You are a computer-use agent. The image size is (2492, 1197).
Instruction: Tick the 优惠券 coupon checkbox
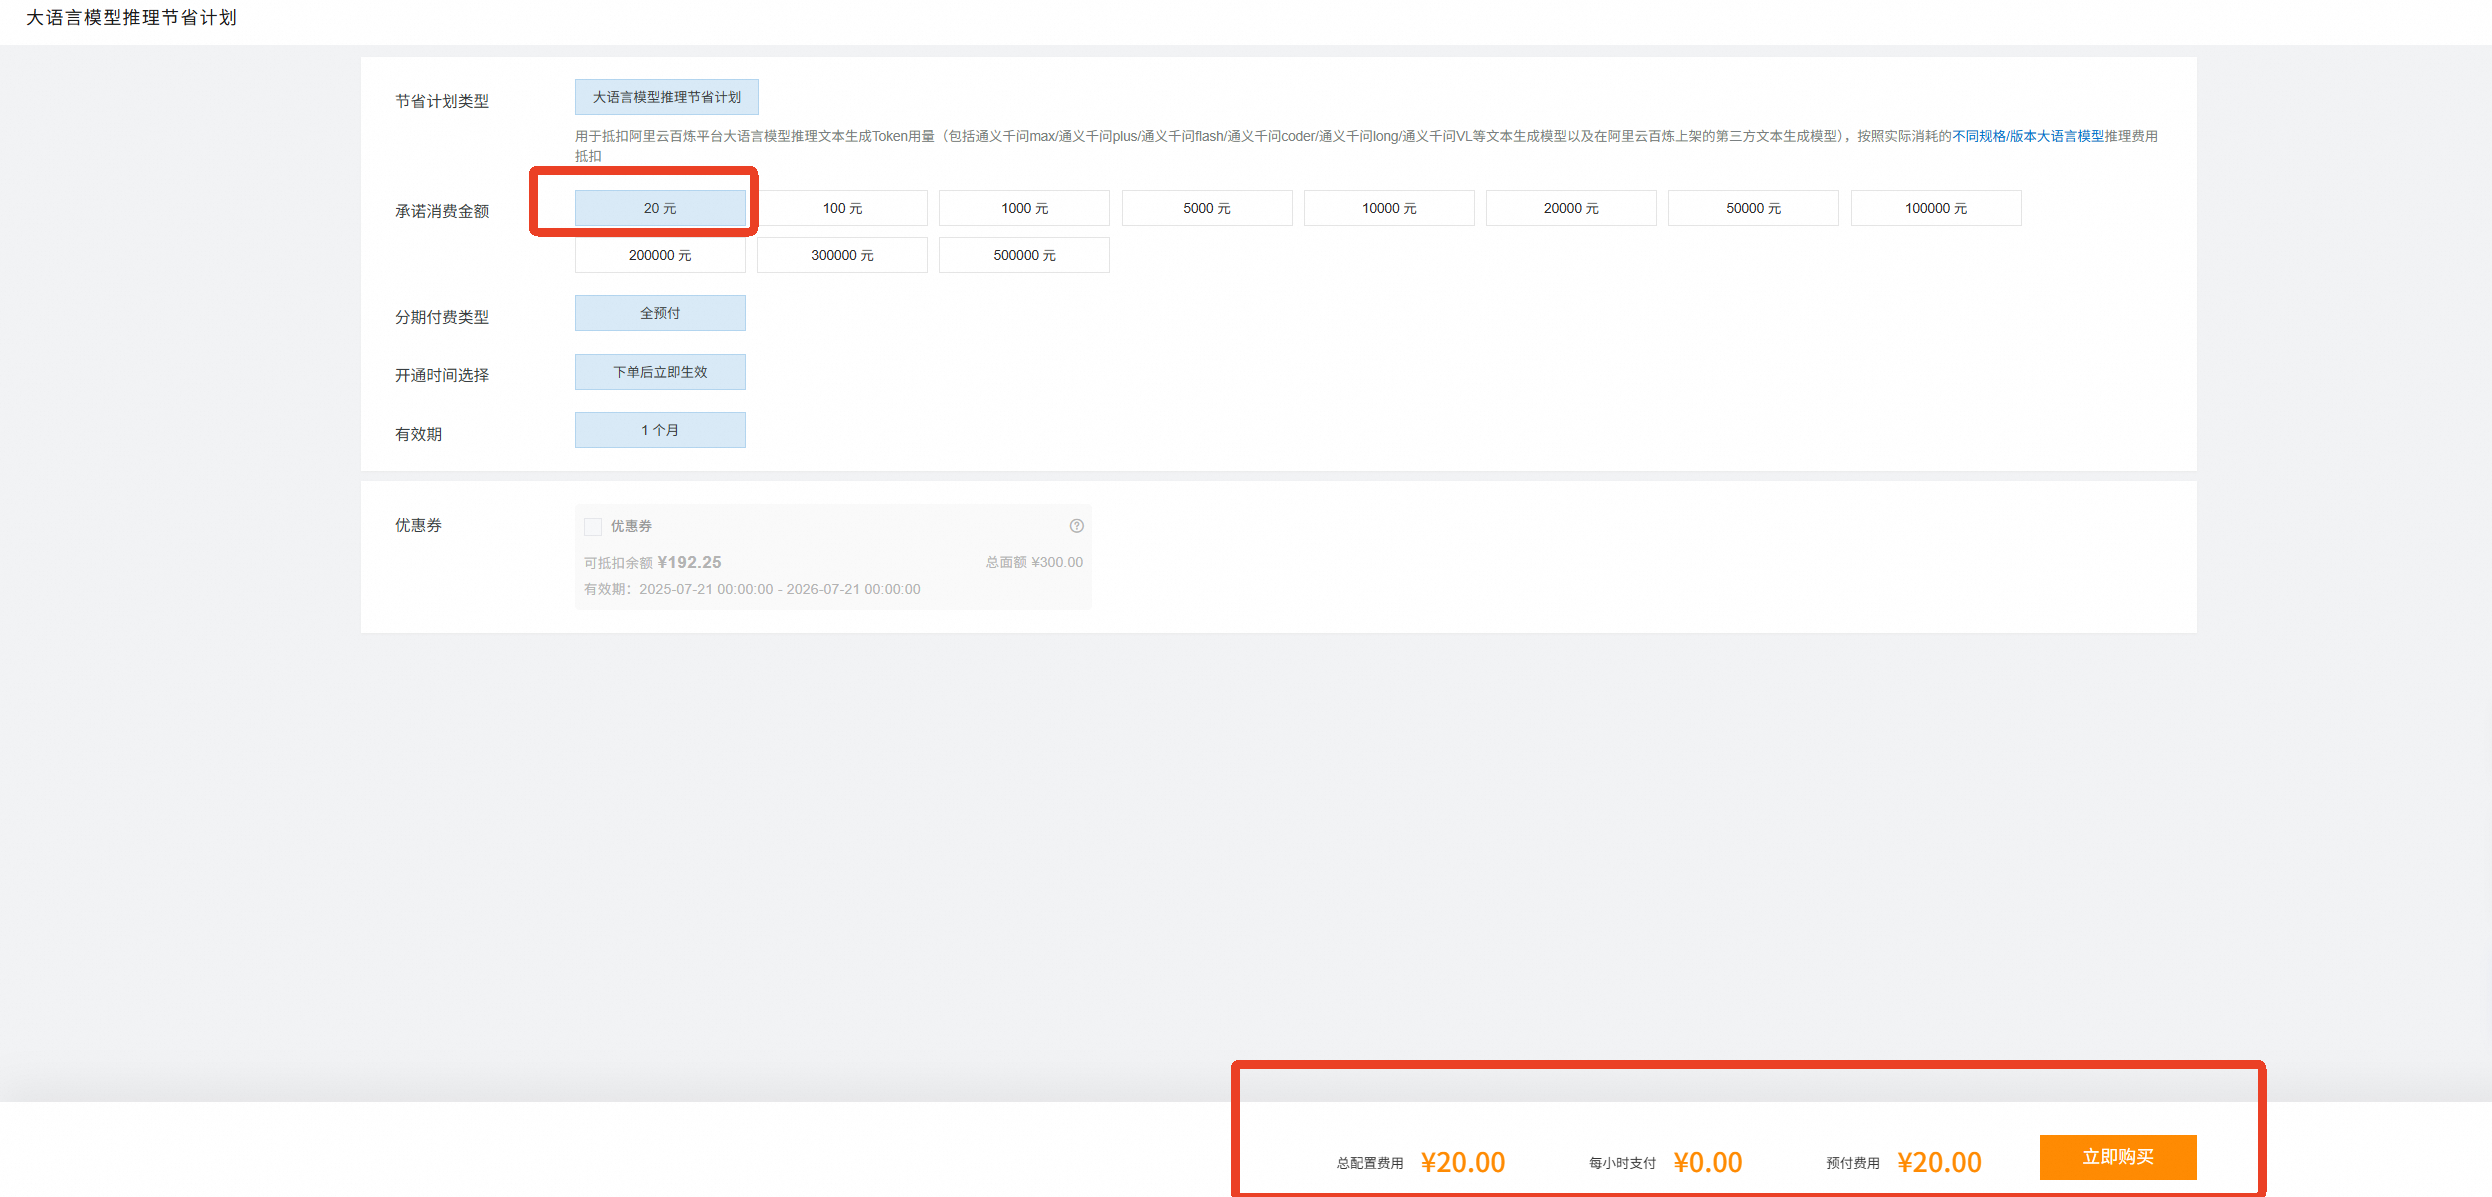tap(593, 527)
